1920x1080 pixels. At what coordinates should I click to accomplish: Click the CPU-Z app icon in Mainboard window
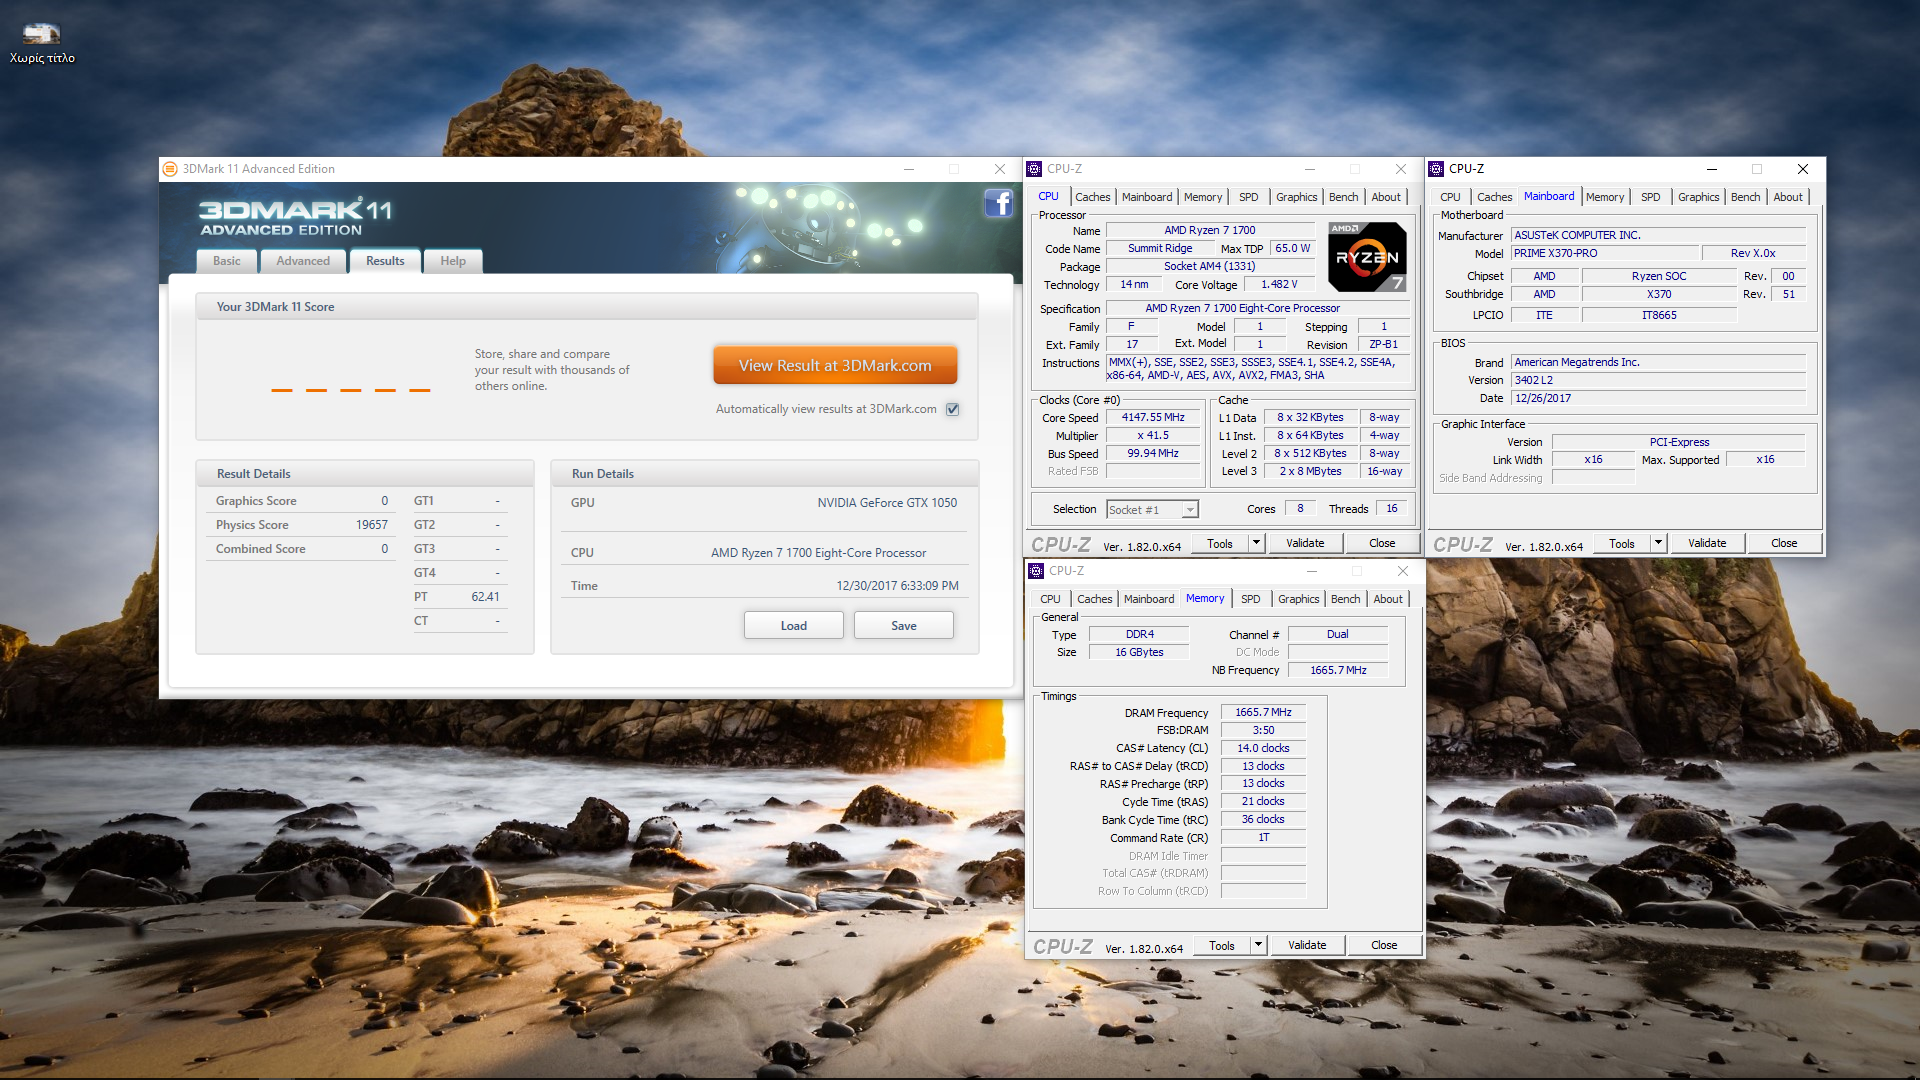click(1436, 169)
